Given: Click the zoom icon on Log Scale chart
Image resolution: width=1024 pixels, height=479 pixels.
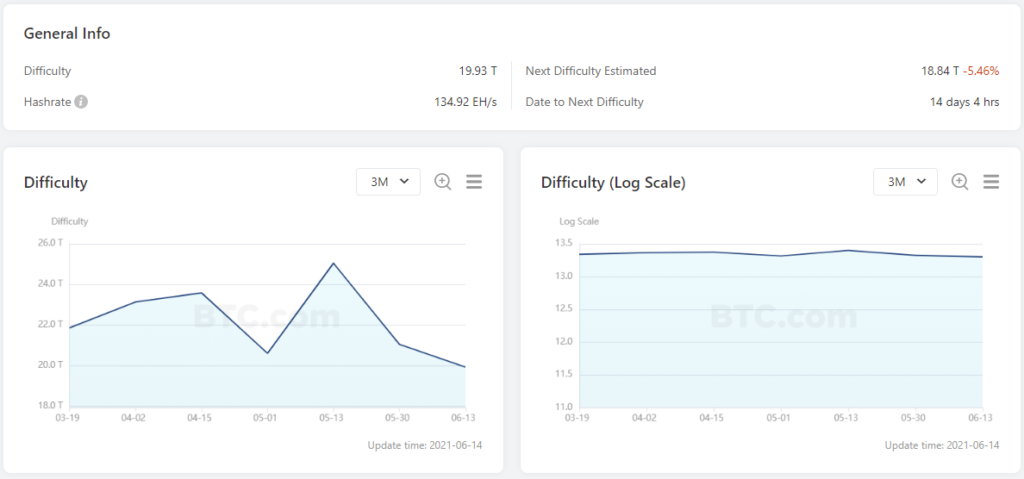Looking at the screenshot, I should click(960, 182).
